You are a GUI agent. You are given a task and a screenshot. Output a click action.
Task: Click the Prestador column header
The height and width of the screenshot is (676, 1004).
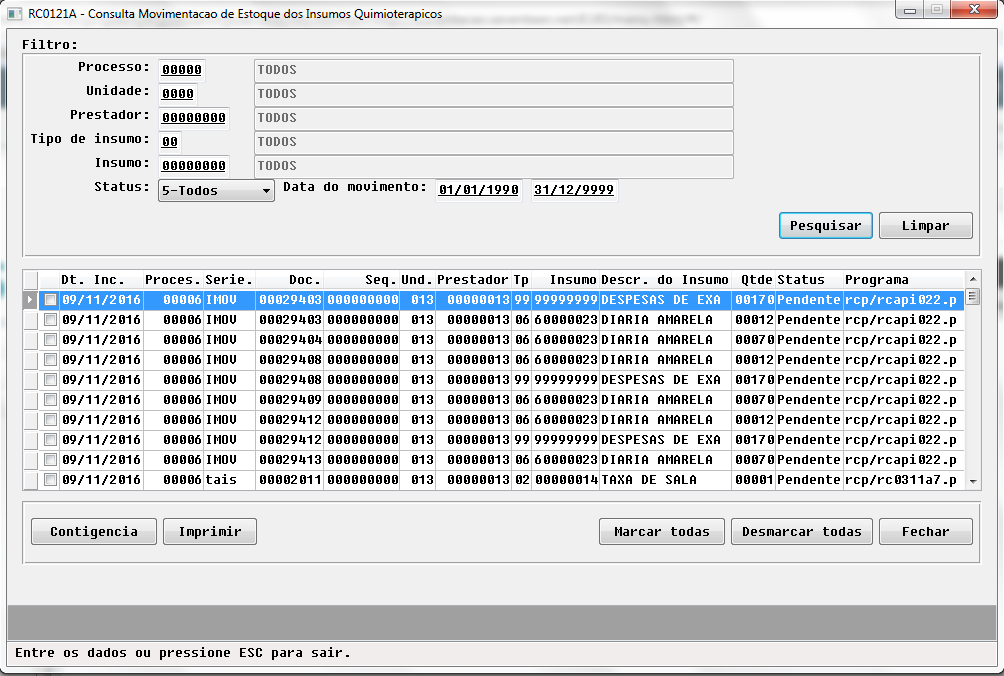click(473, 280)
